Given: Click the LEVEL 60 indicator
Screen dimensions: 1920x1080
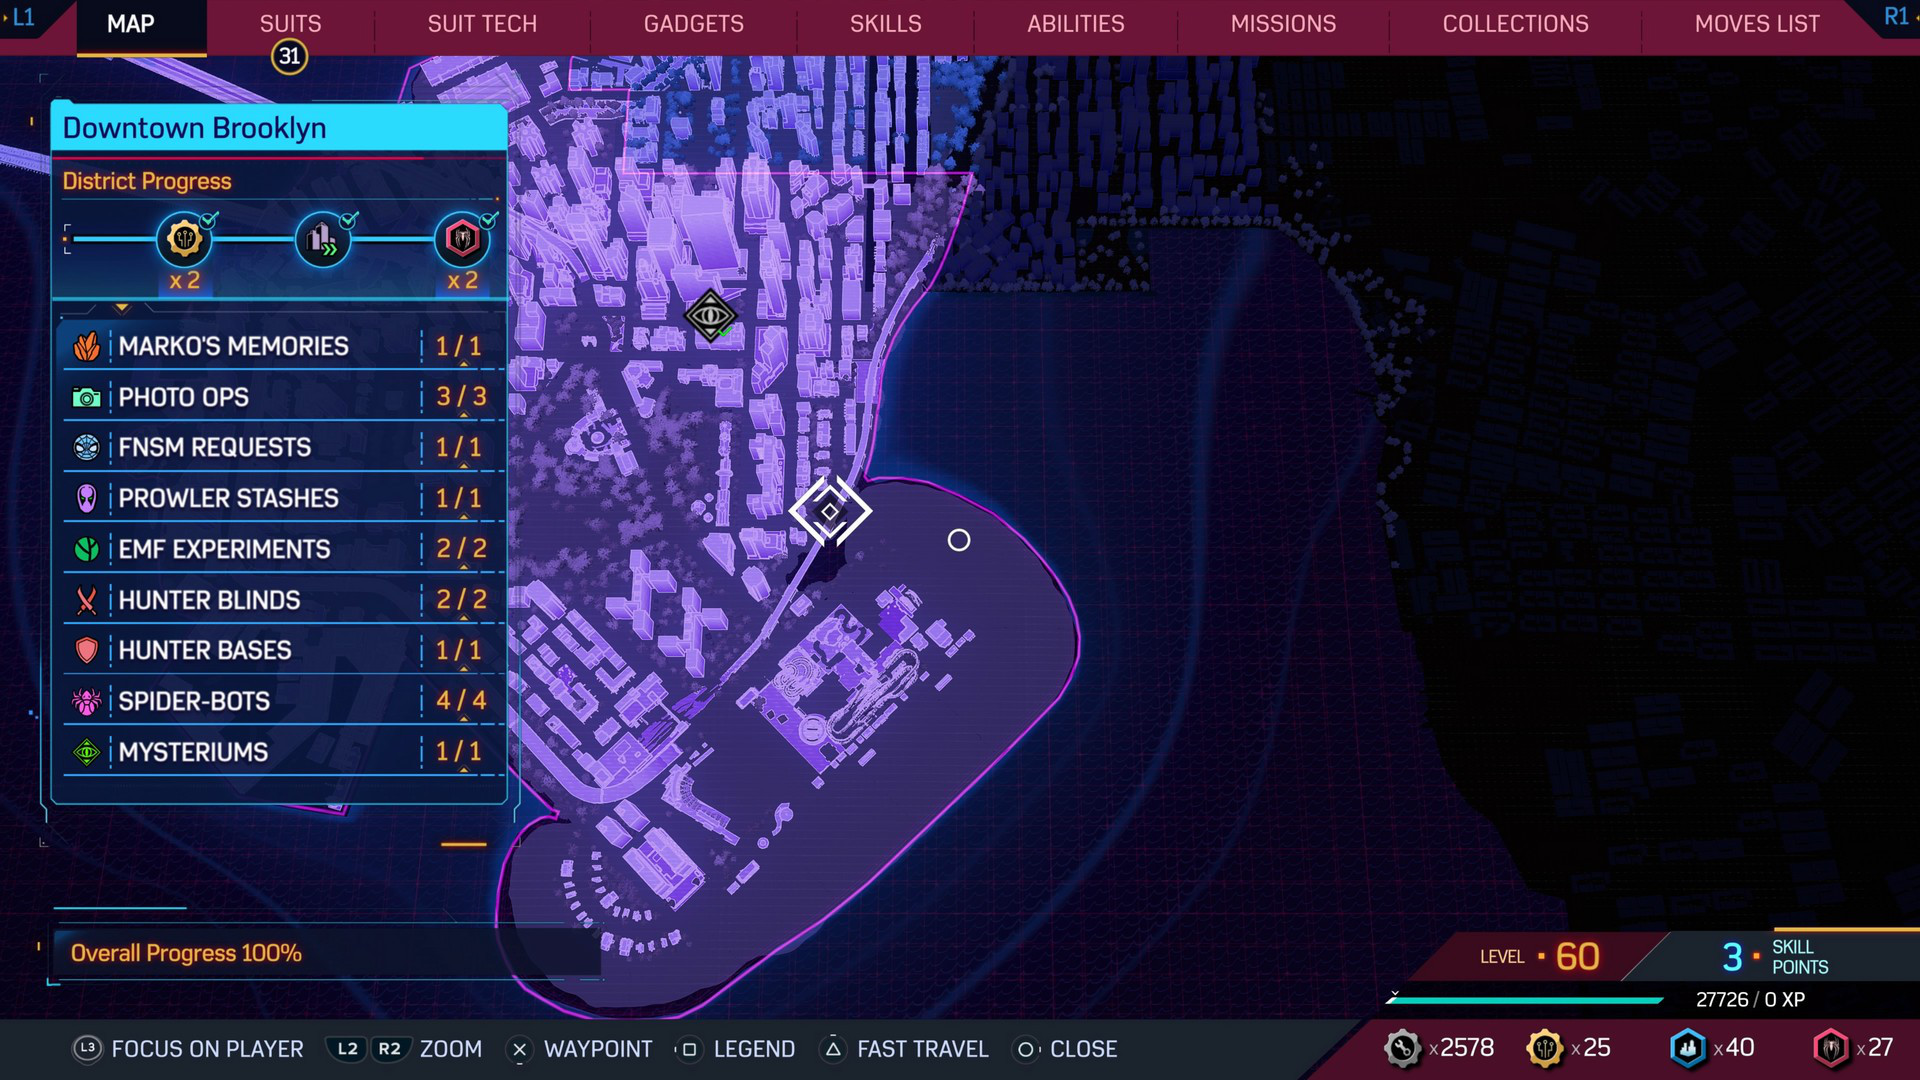Looking at the screenshot, I should (x=1540, y=957).
